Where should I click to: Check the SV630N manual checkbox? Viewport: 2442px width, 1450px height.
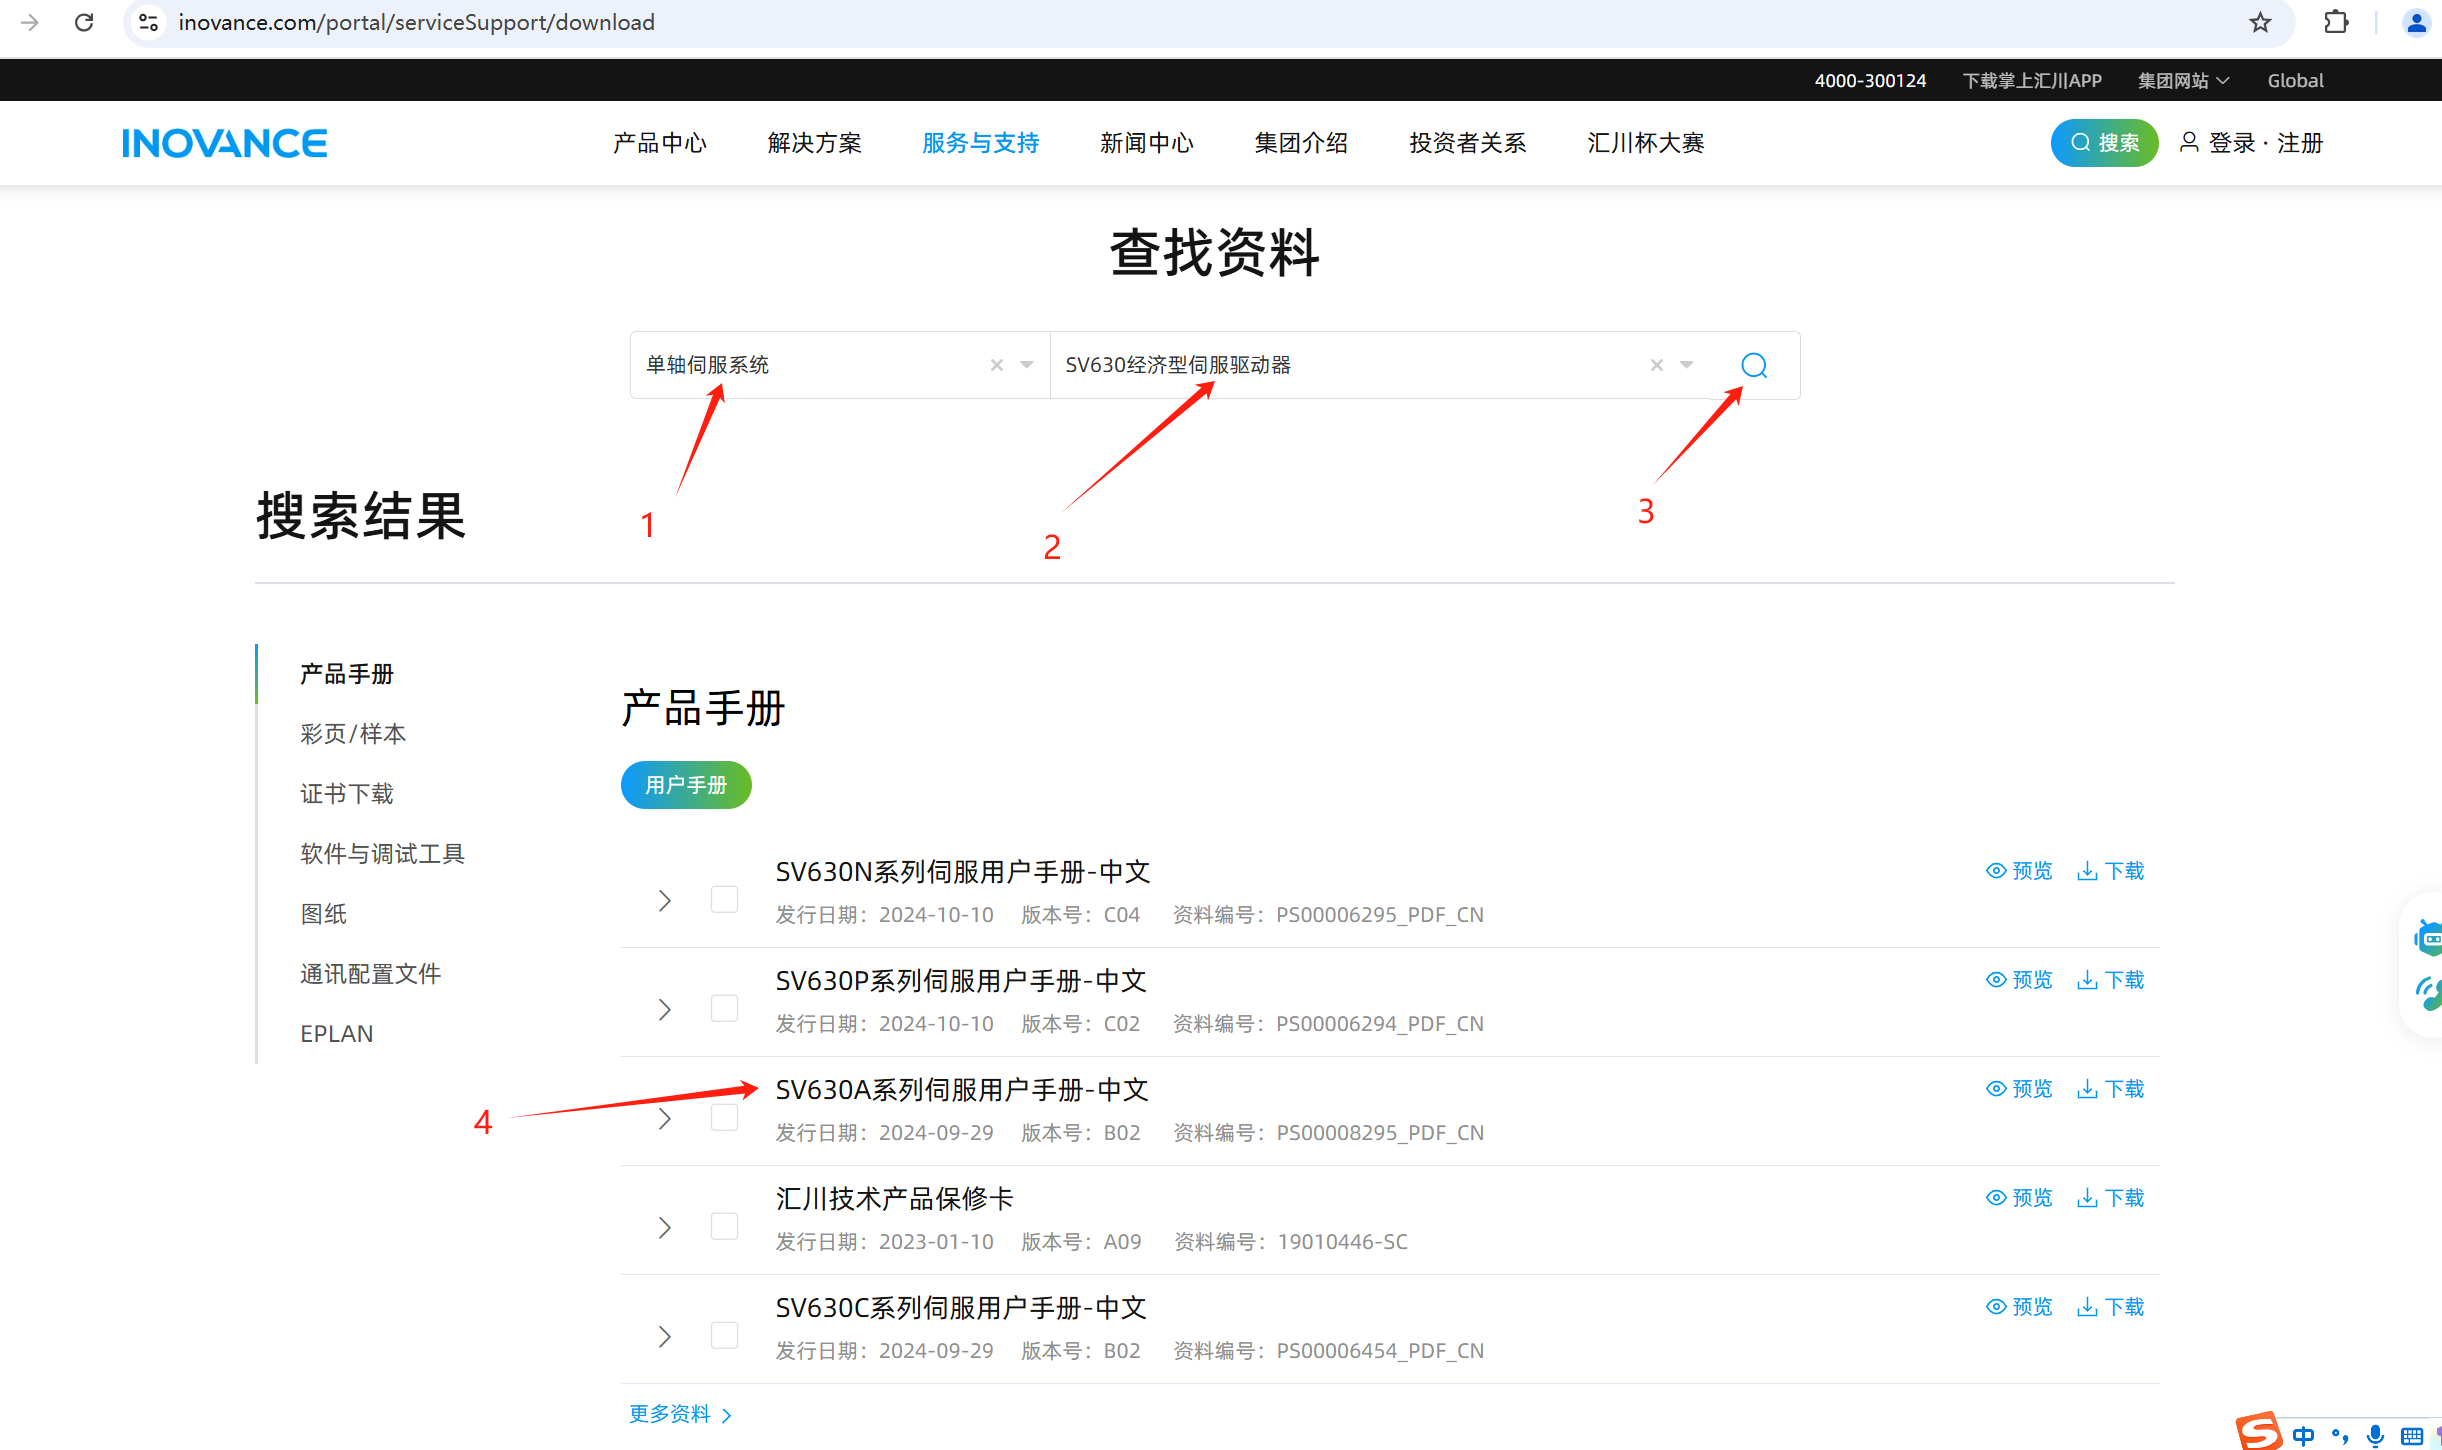click(724, 899)
